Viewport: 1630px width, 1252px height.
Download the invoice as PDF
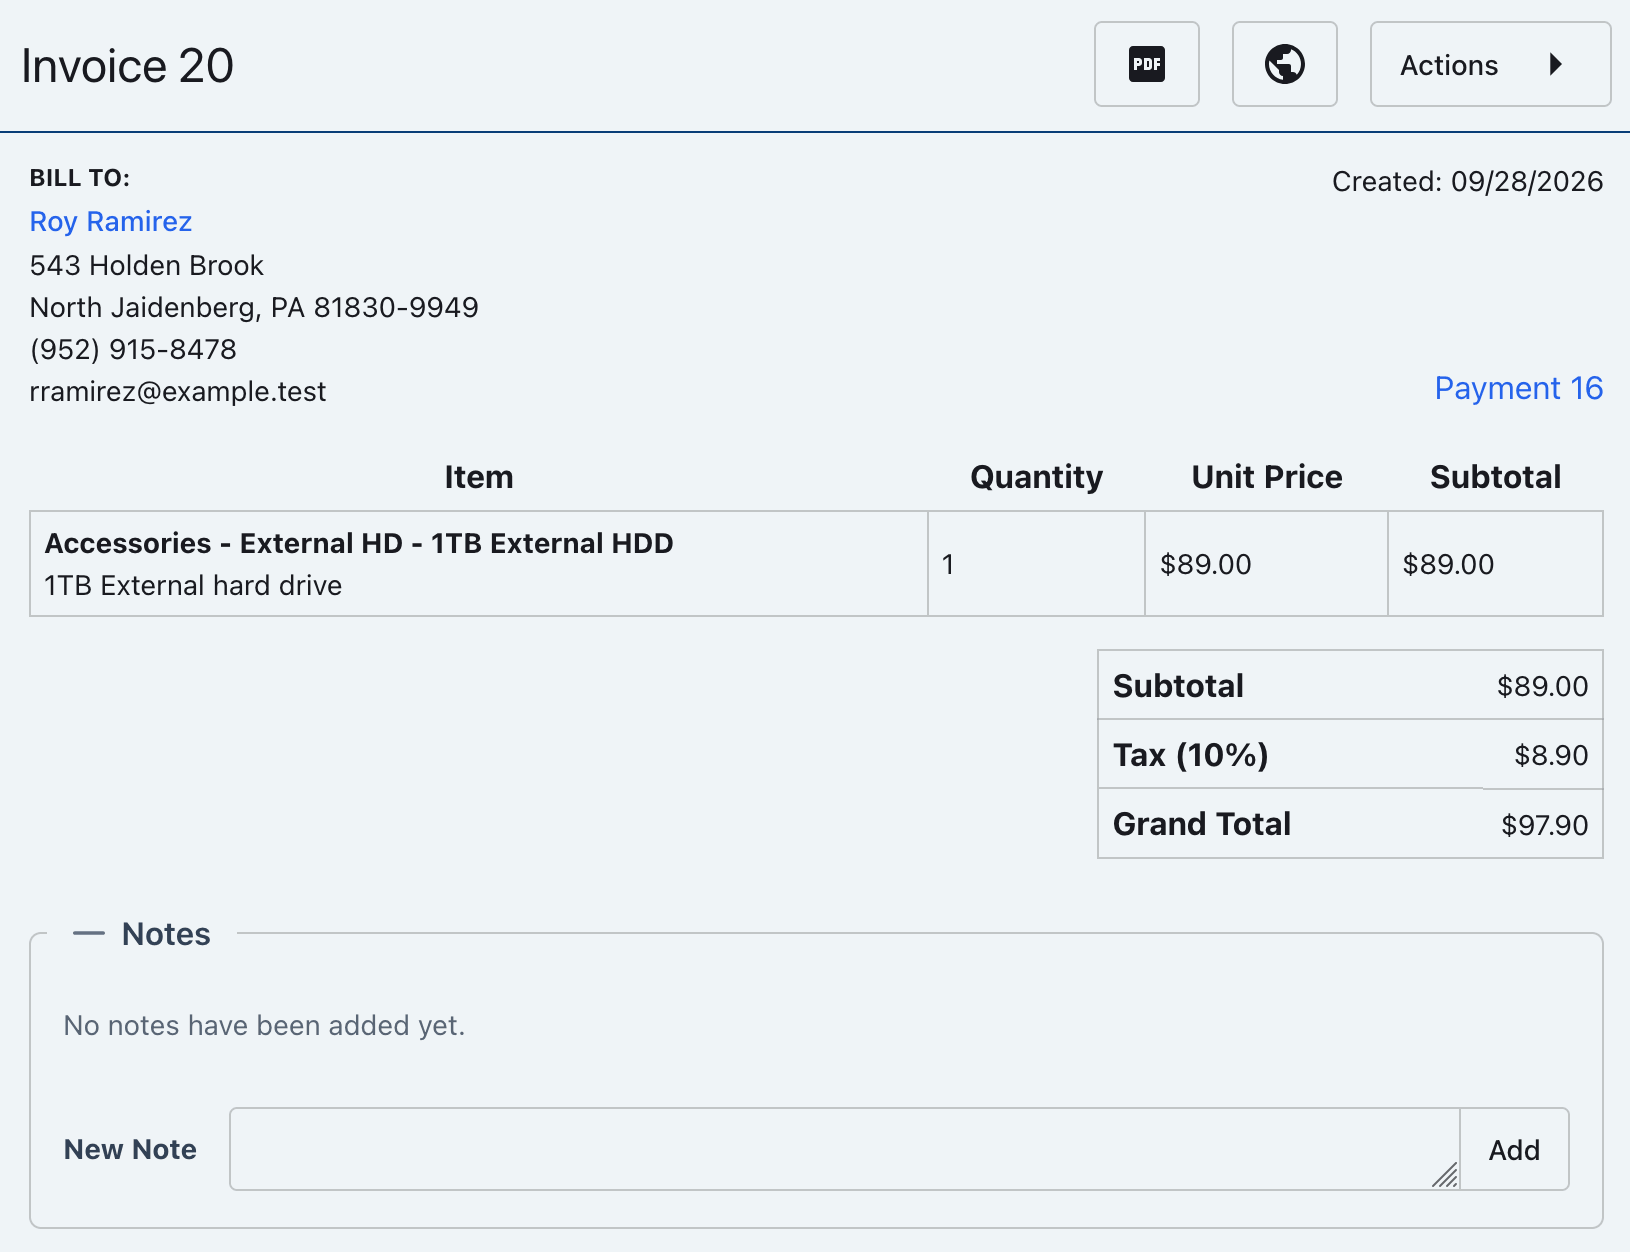click(1146, 64)
